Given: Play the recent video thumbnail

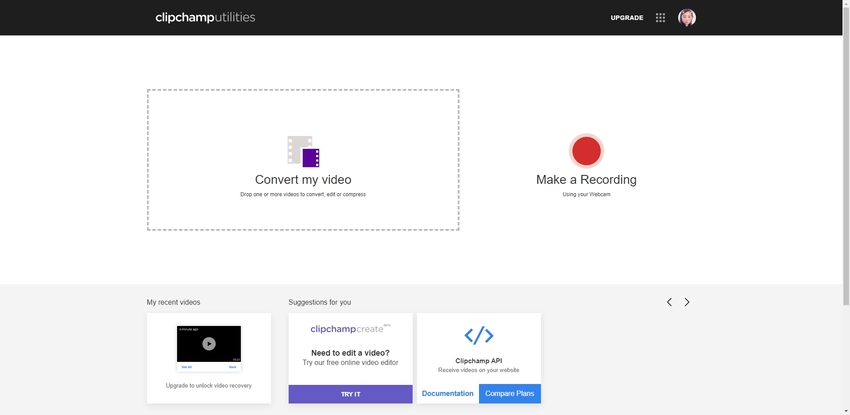Looking at the screenshot, I should click(209, 343).
